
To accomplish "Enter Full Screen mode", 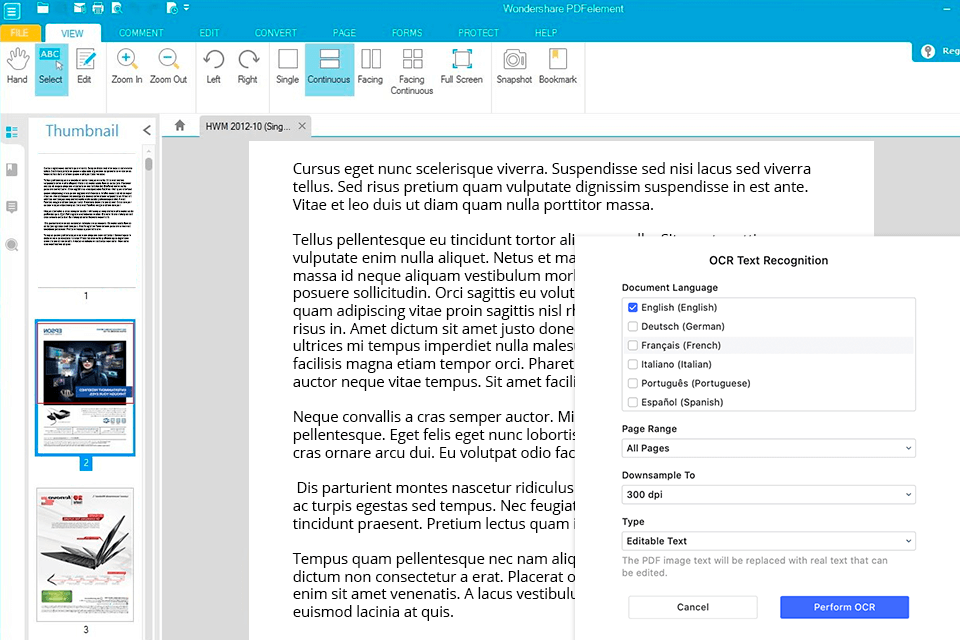I will click(461, 66).
